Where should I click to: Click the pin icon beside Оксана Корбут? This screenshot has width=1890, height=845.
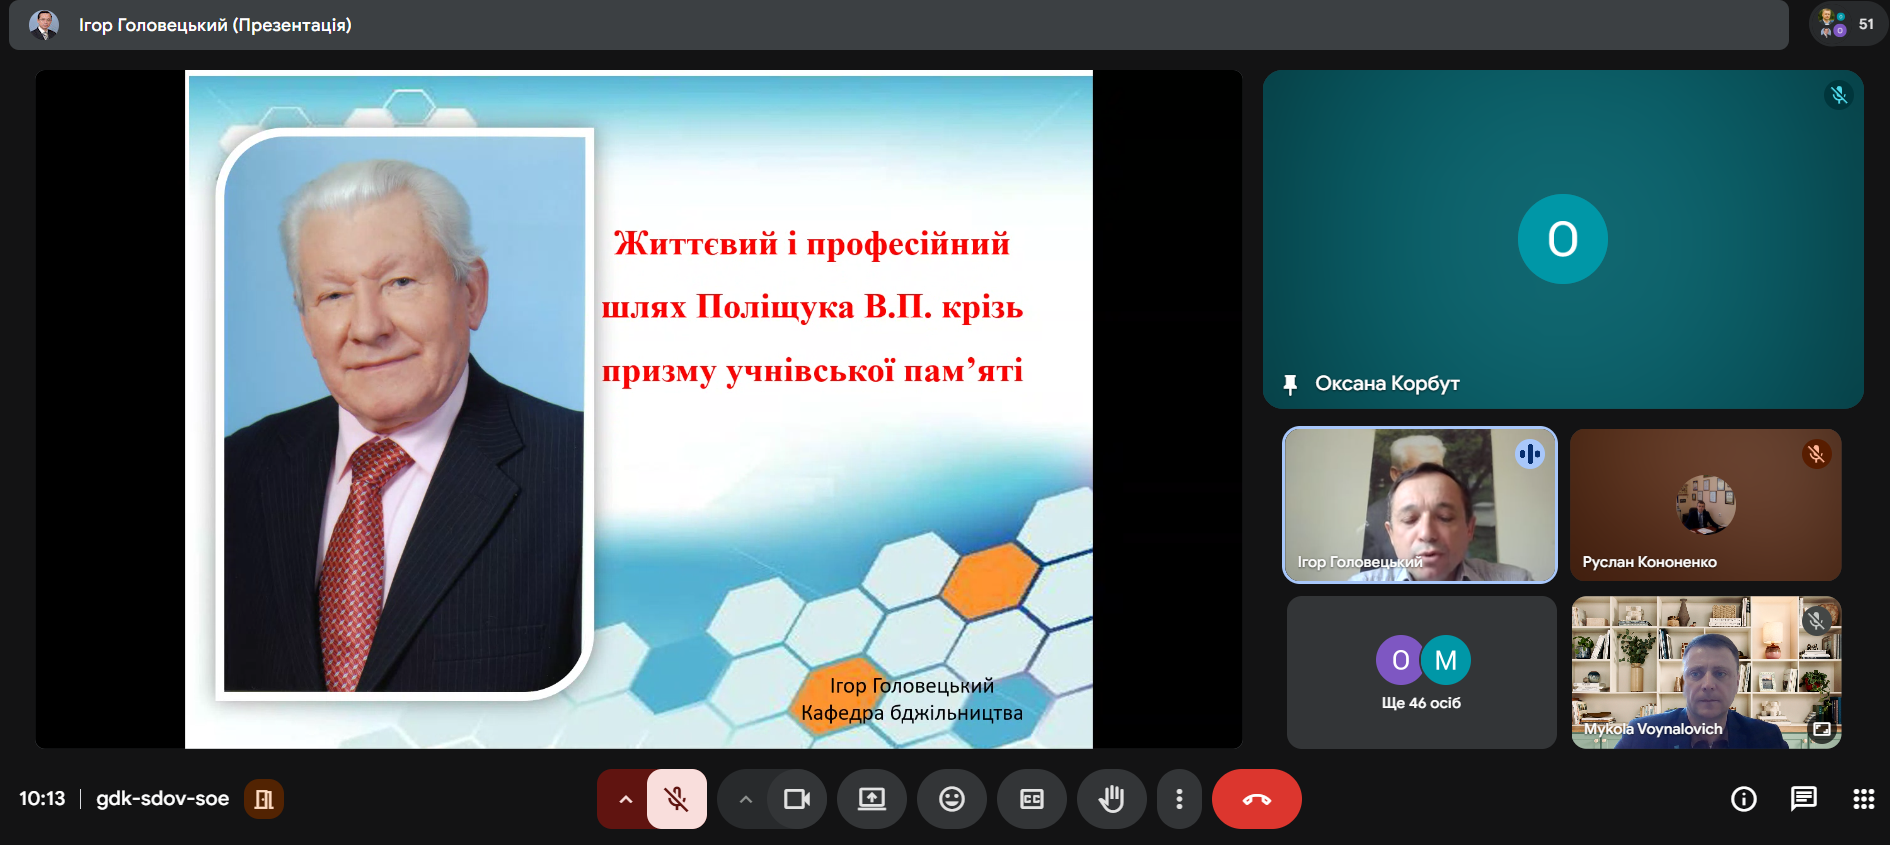[x=1290, y=384]
